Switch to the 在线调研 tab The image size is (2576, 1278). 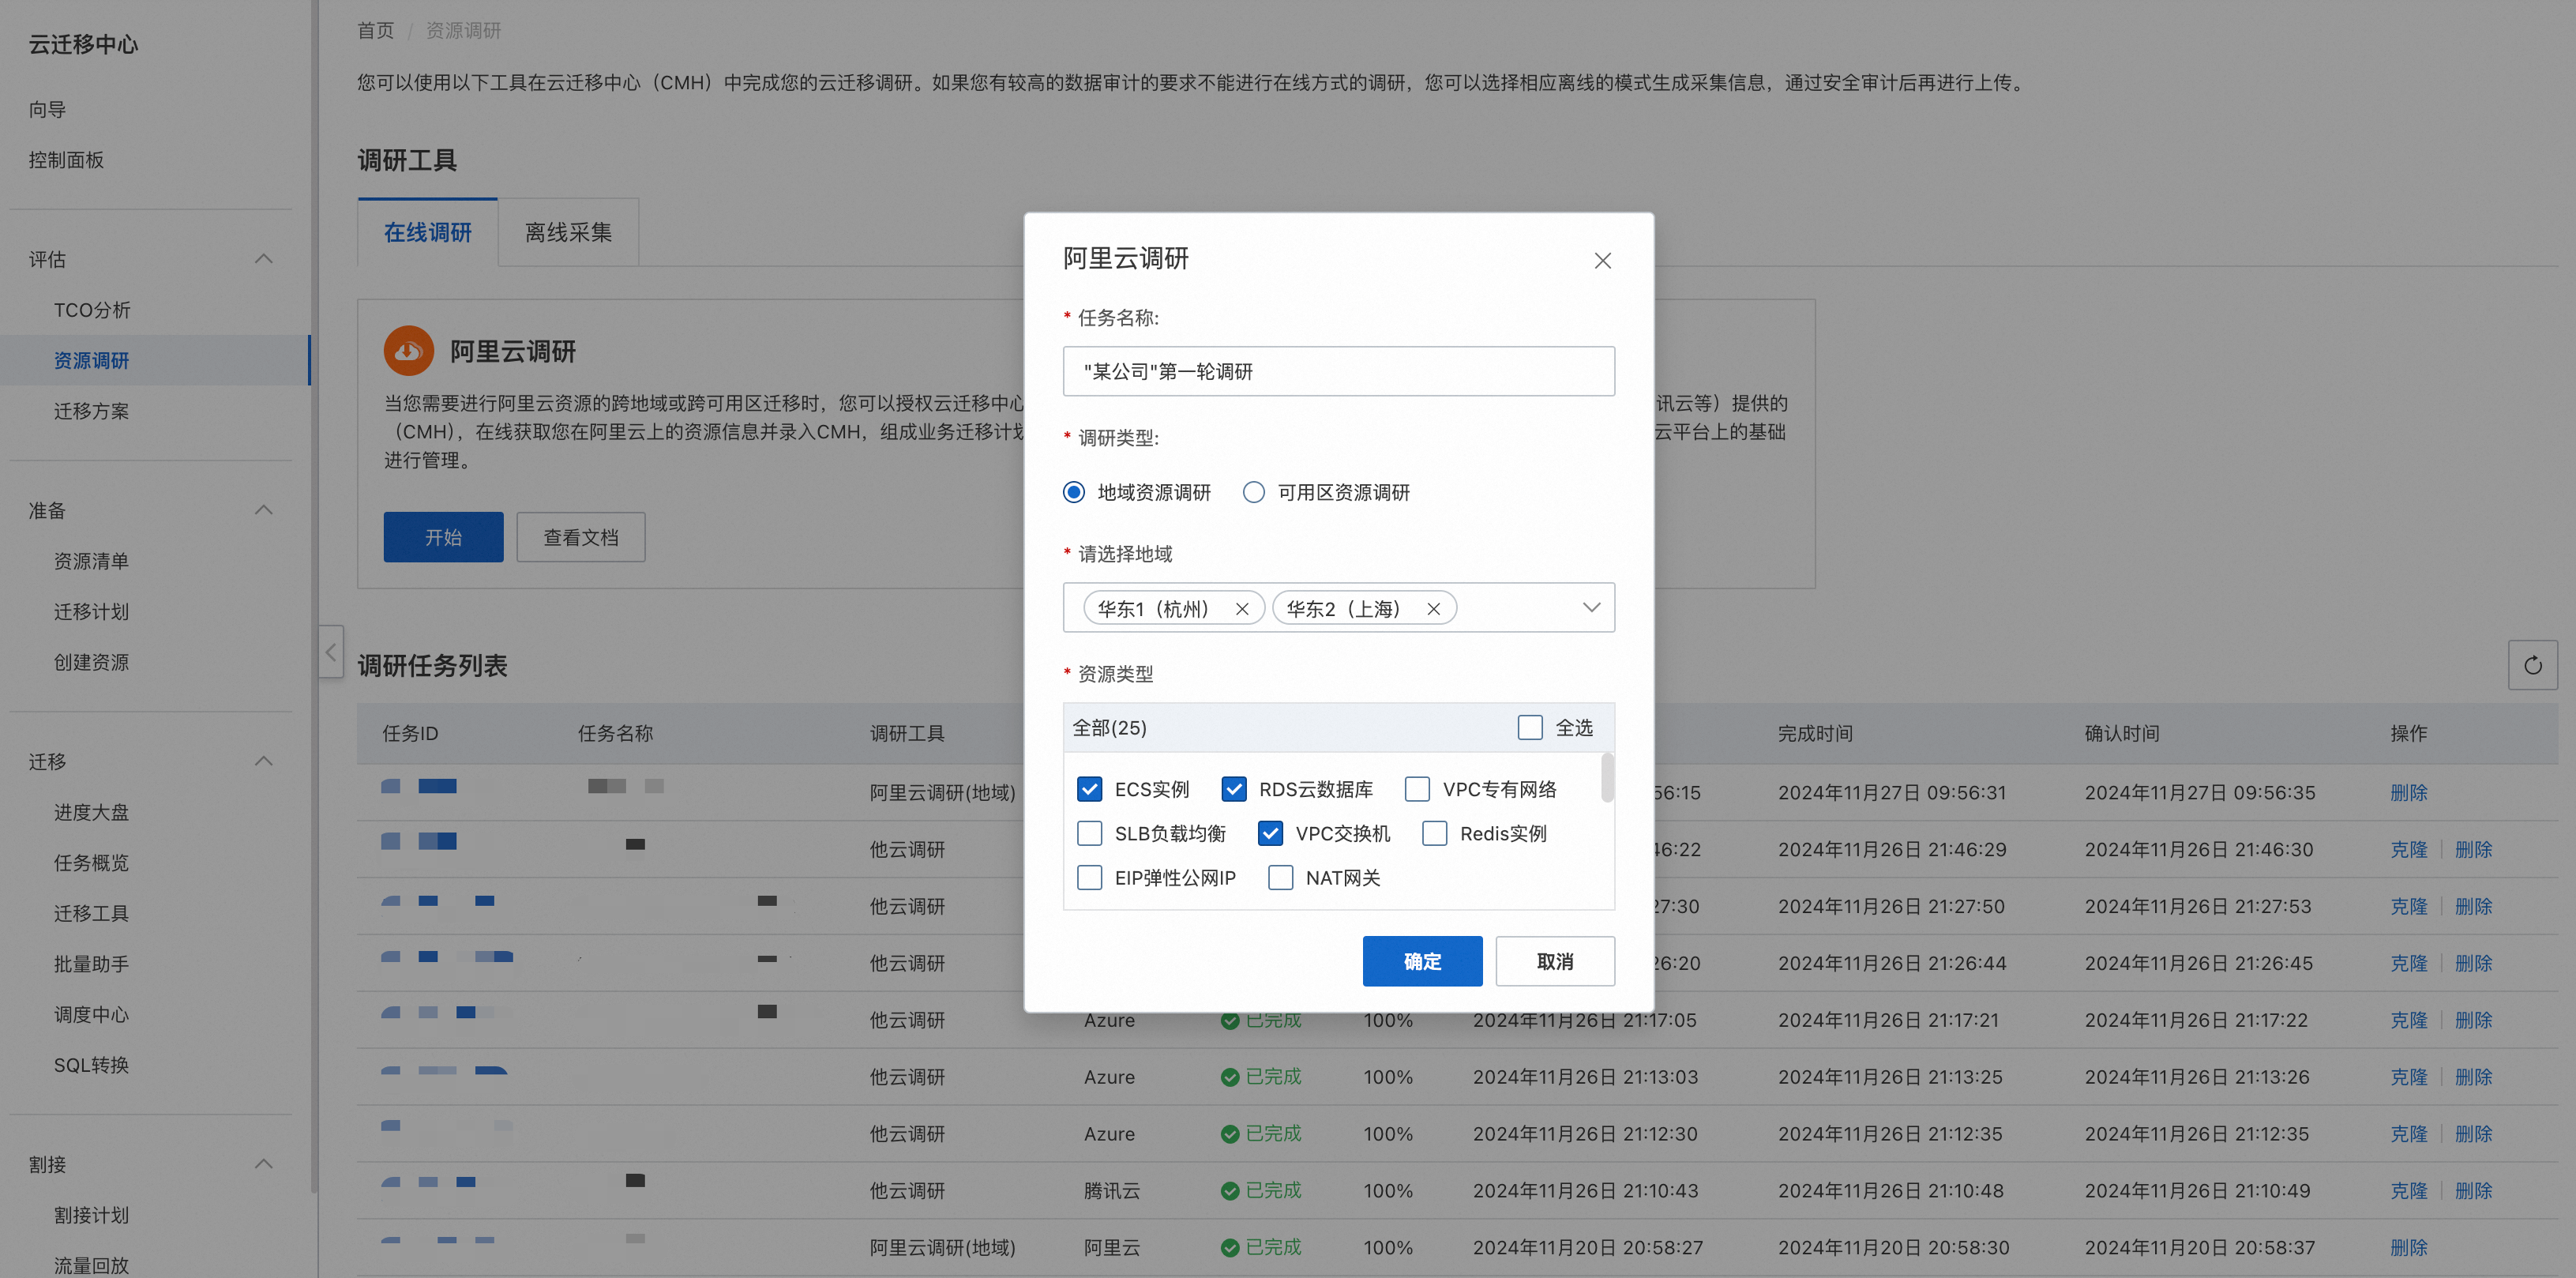coord(428,232)
